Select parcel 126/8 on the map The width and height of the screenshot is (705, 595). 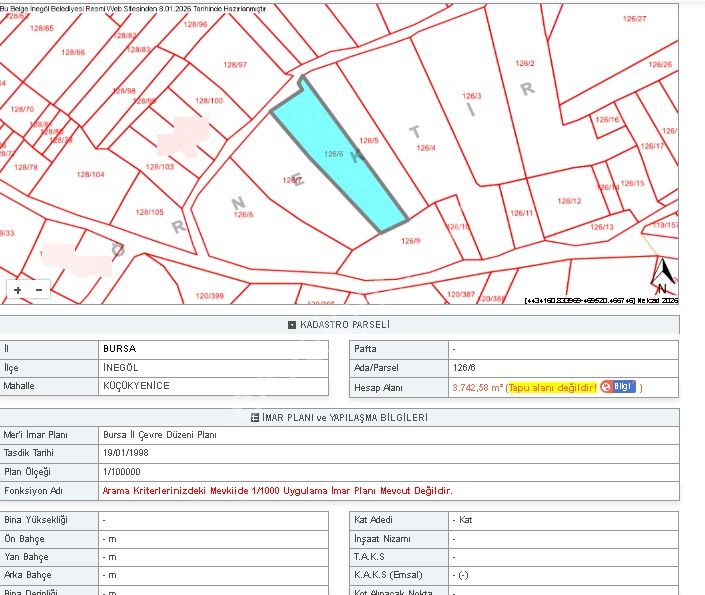click(243, 213)
